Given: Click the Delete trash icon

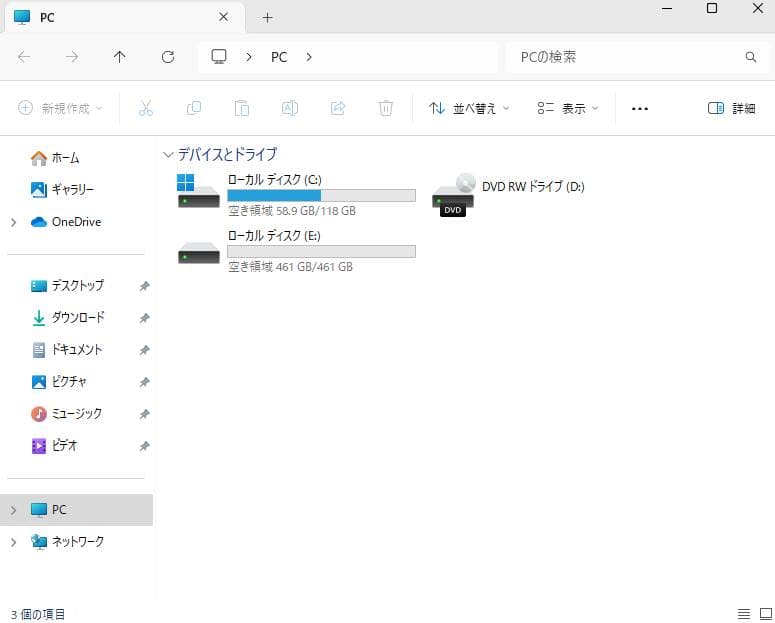Looking at the screenshot, I should click(386, 108).
